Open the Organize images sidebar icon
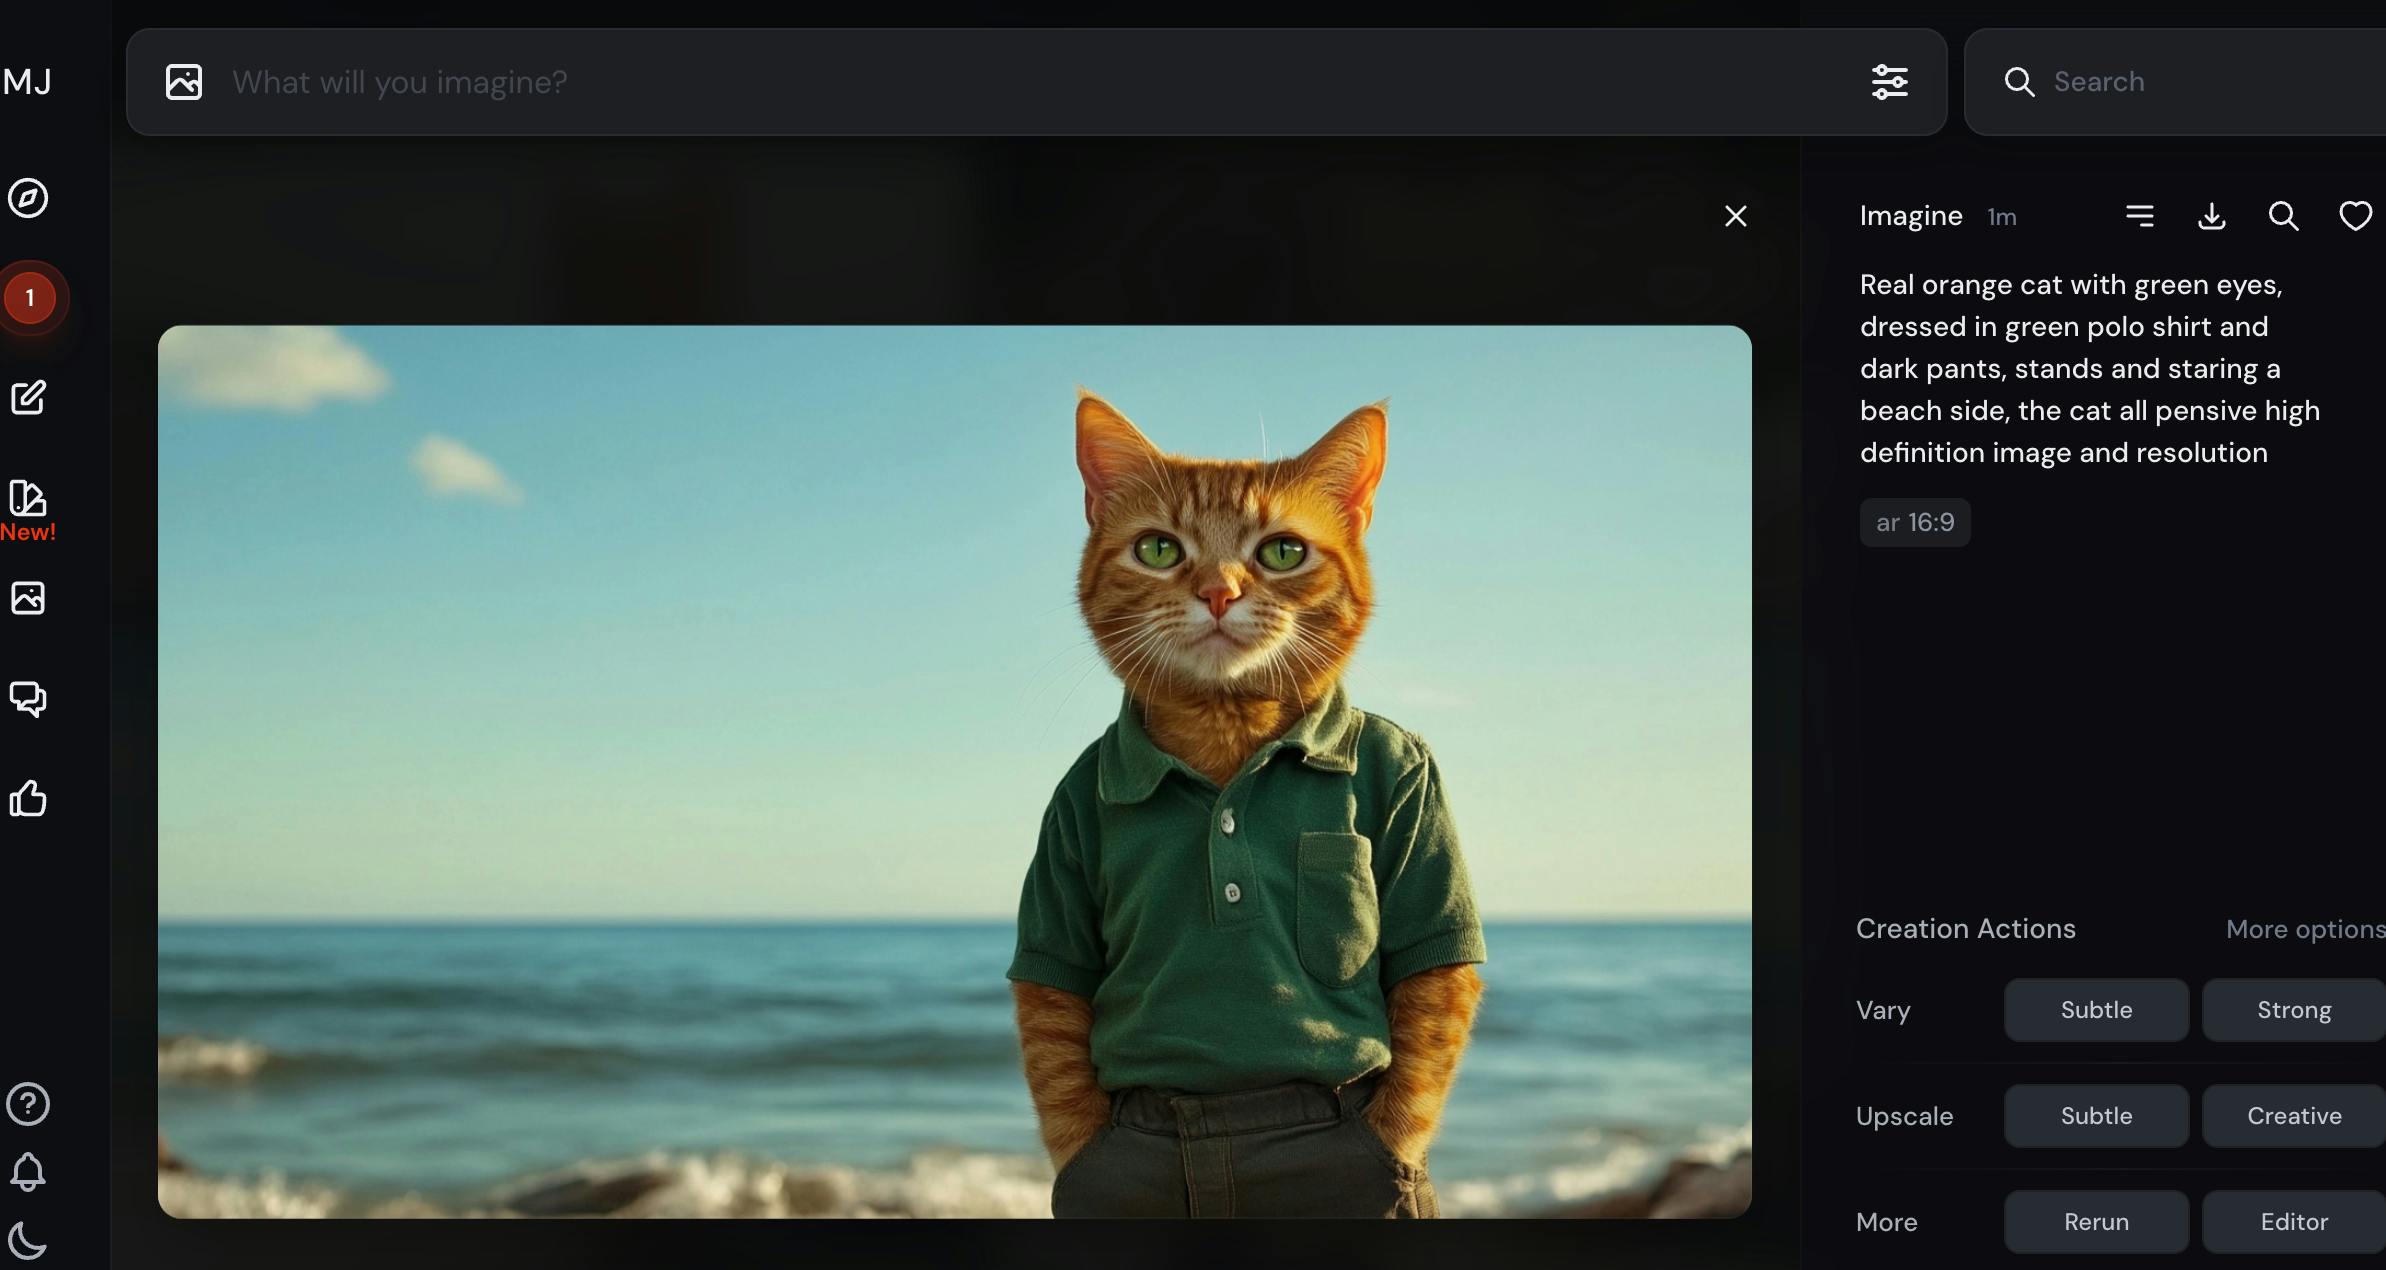 28,598
